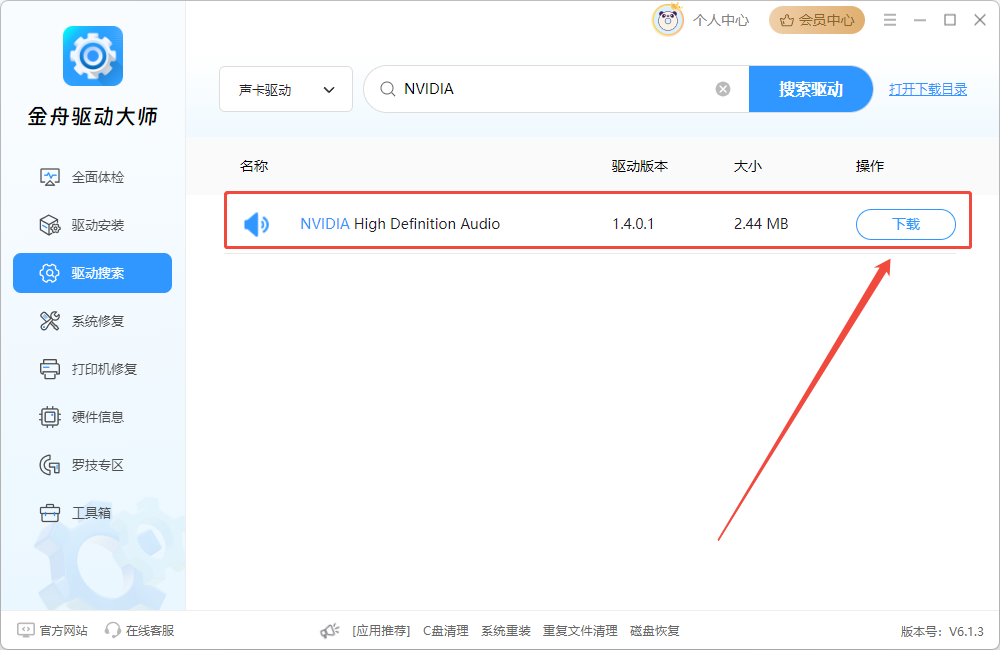This screenshot has width=1000, height=650.
Task: Click the 版本号: V6.1.3 label
Action: (942, 632)
